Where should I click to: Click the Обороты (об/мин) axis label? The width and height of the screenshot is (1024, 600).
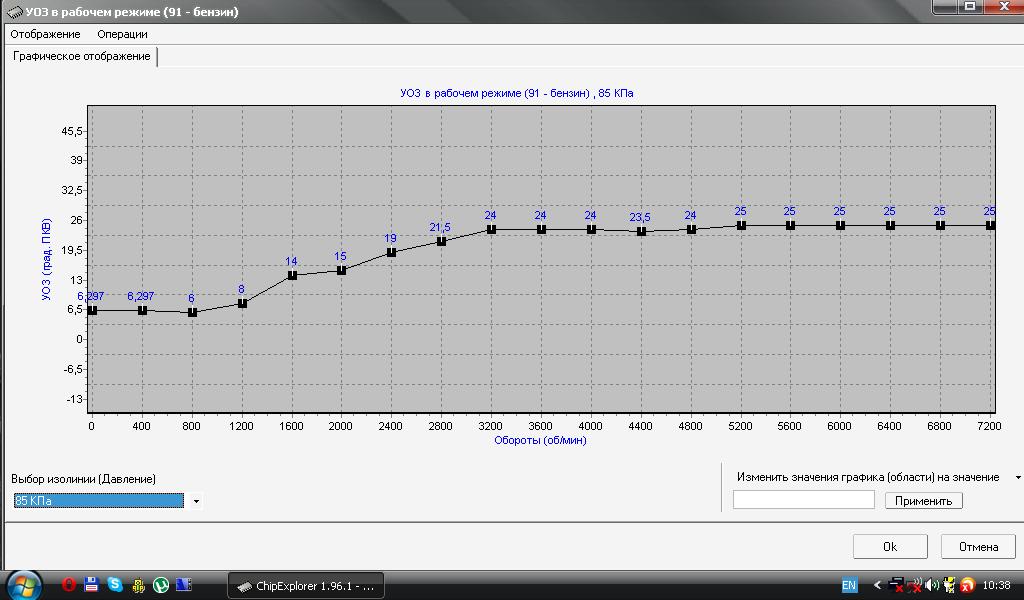pos(540,440)
